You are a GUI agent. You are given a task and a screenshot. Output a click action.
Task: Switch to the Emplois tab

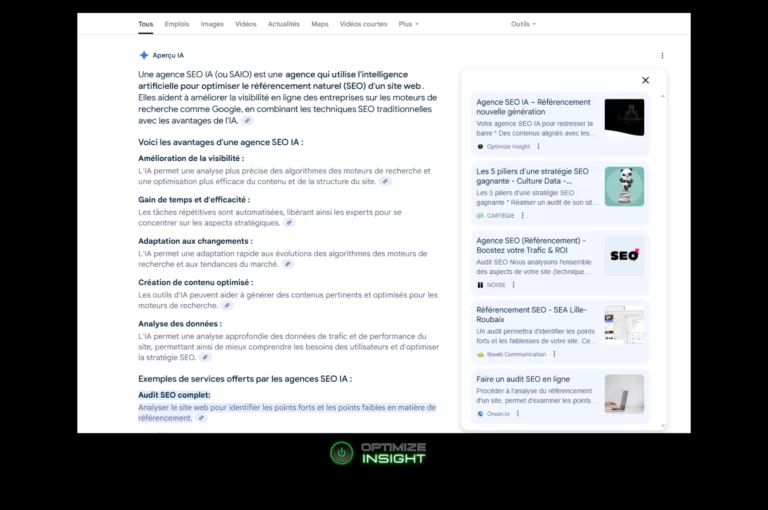[x=177, y=24]
